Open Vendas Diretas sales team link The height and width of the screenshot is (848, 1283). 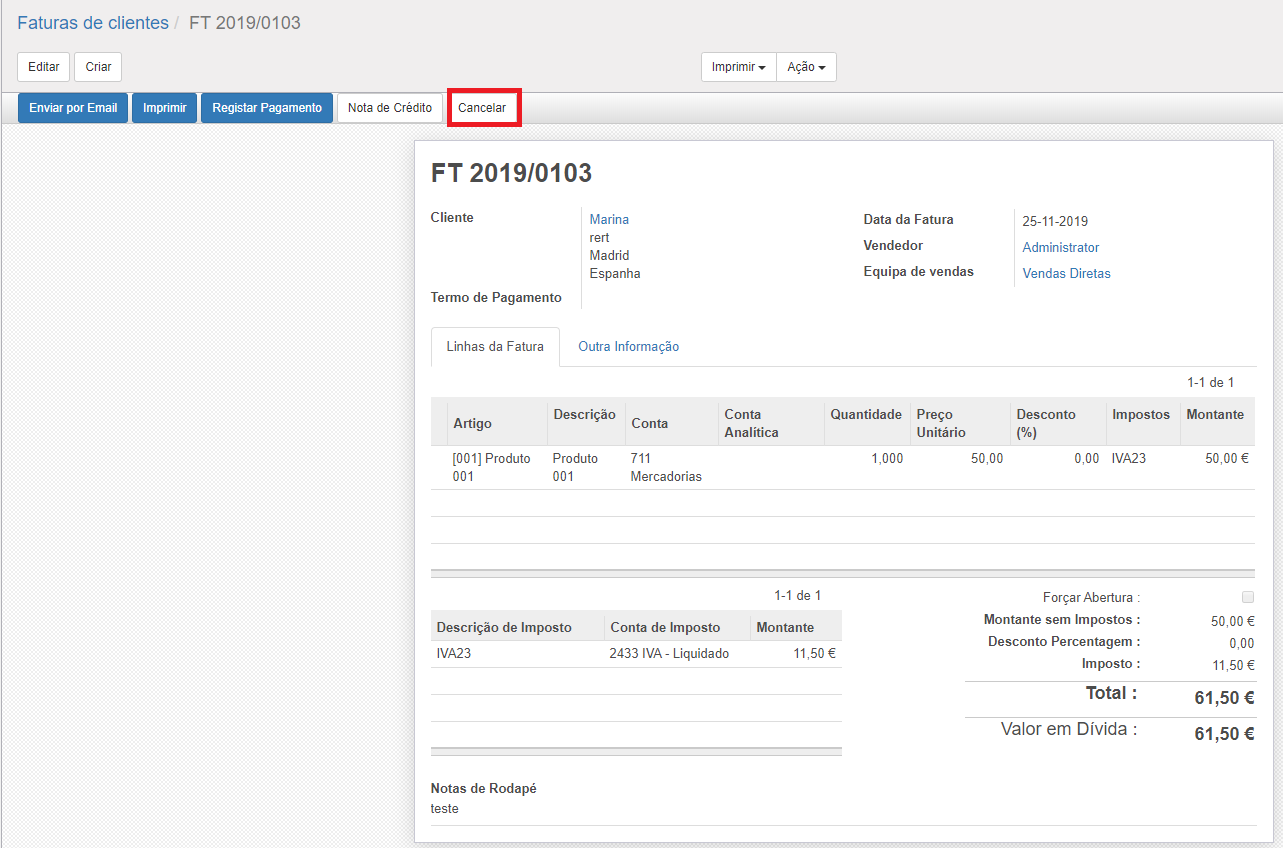(1066, 273)
